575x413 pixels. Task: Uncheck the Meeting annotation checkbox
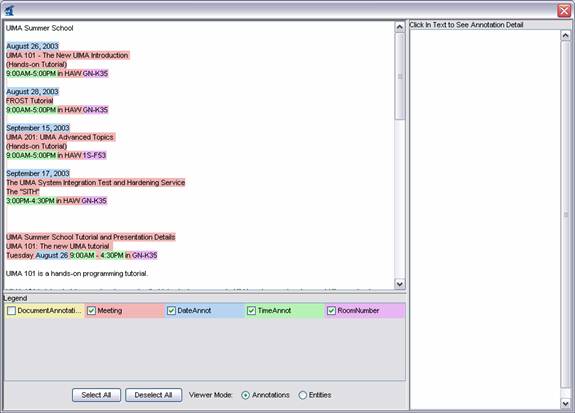point(91,311)
